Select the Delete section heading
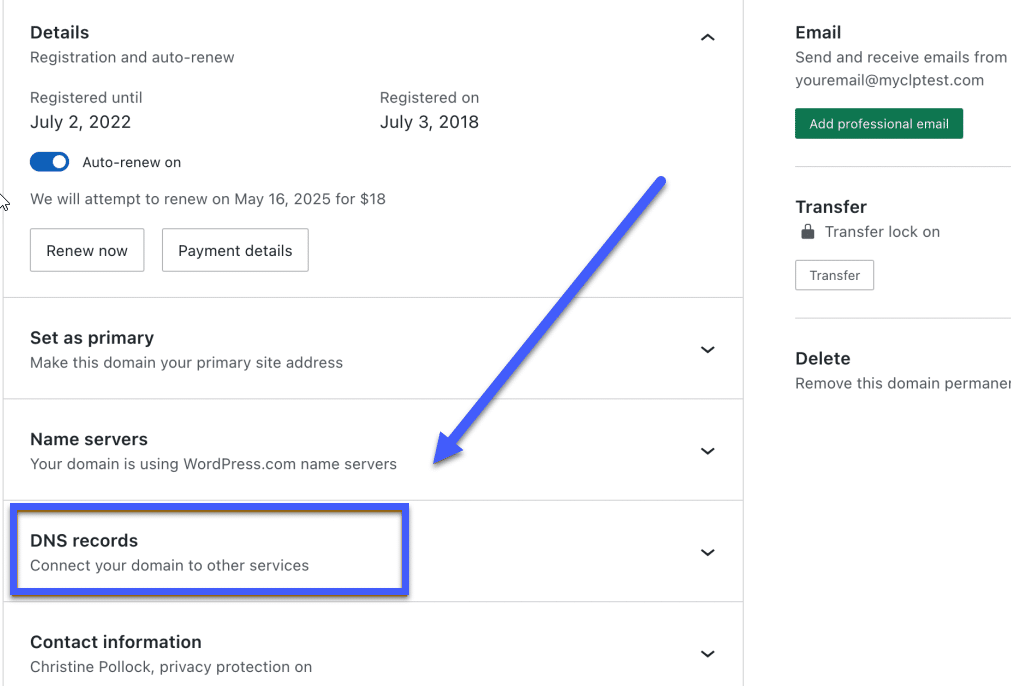This screenshot has width=1011, height=686. [x=822, y=358]
